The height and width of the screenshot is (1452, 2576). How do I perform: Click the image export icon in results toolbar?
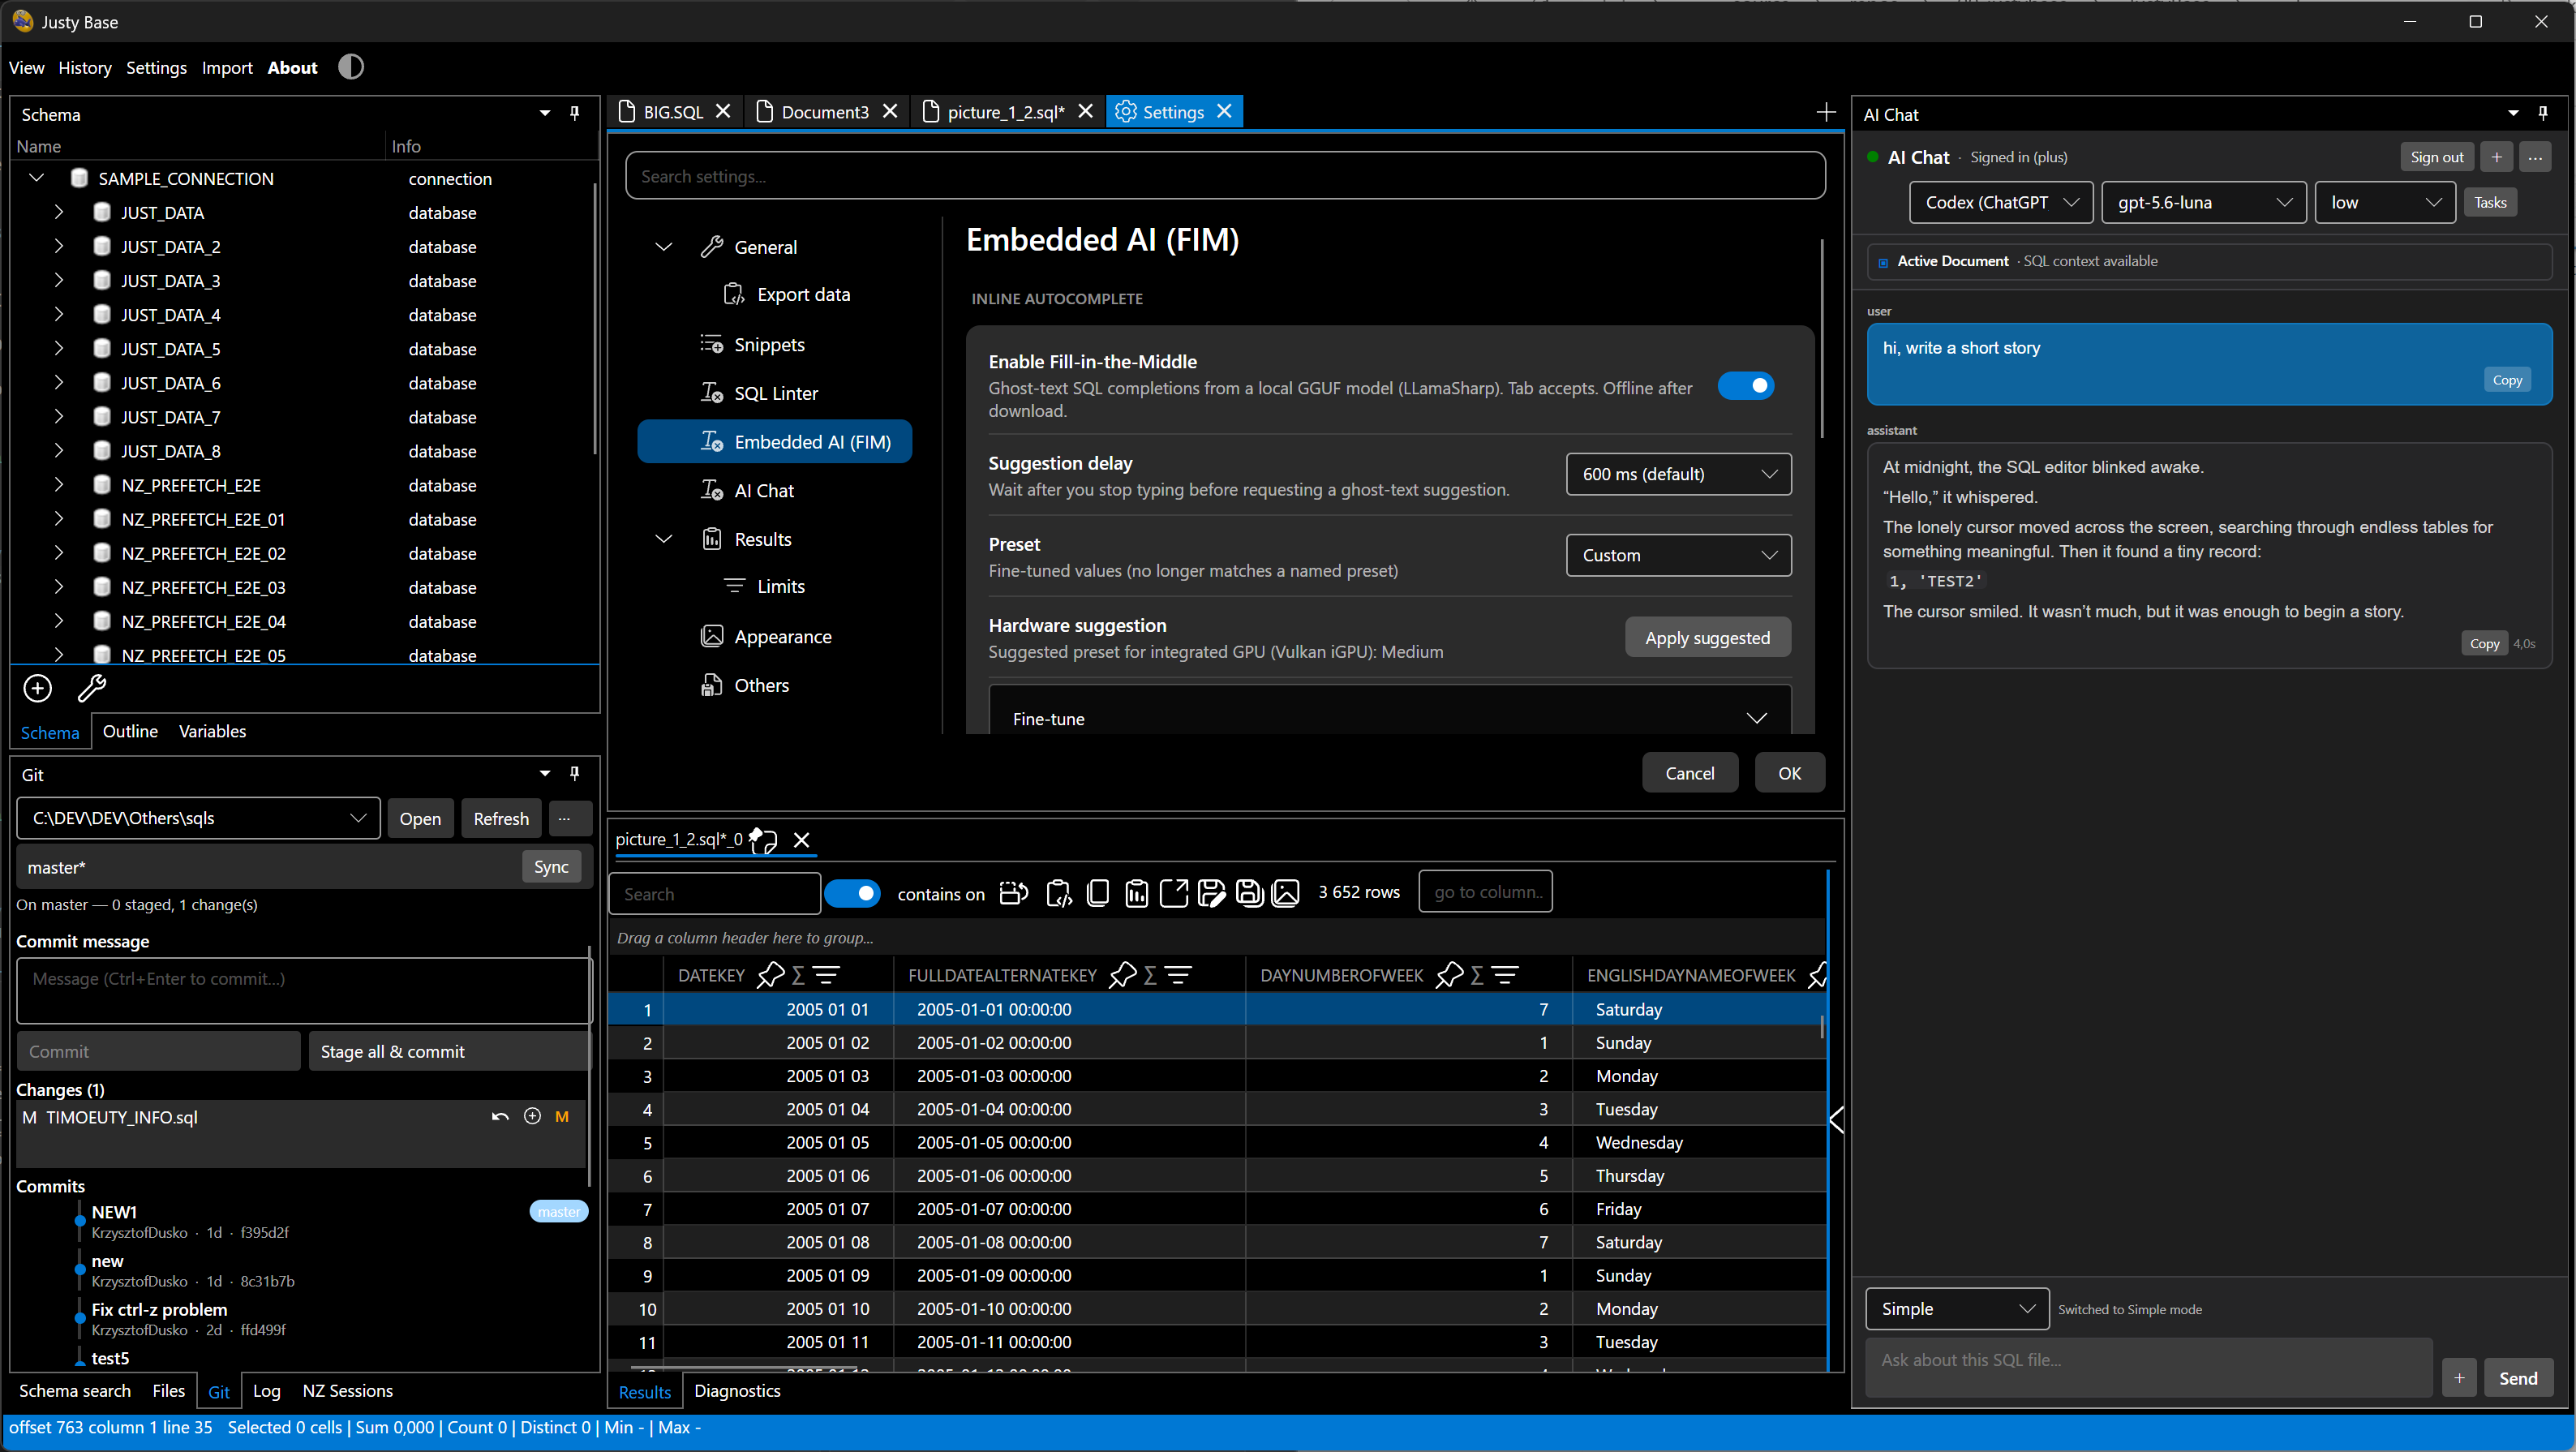tap(1286, 892)
